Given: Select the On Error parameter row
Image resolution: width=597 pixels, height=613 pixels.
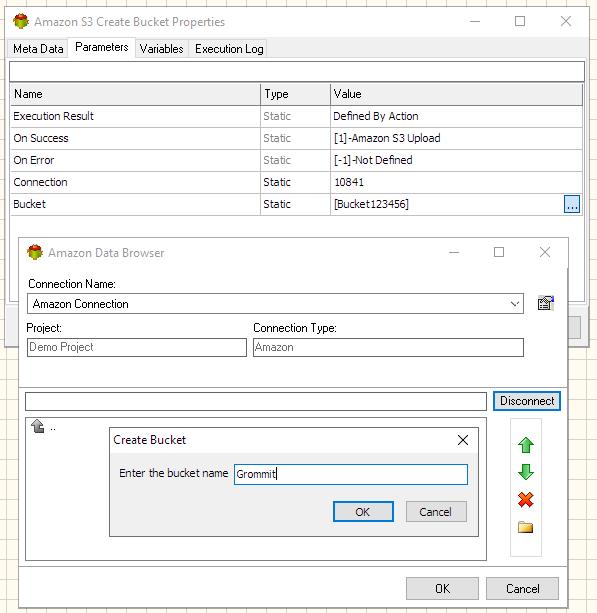Looking at the screenshot, I should click(x=296, y=160).
